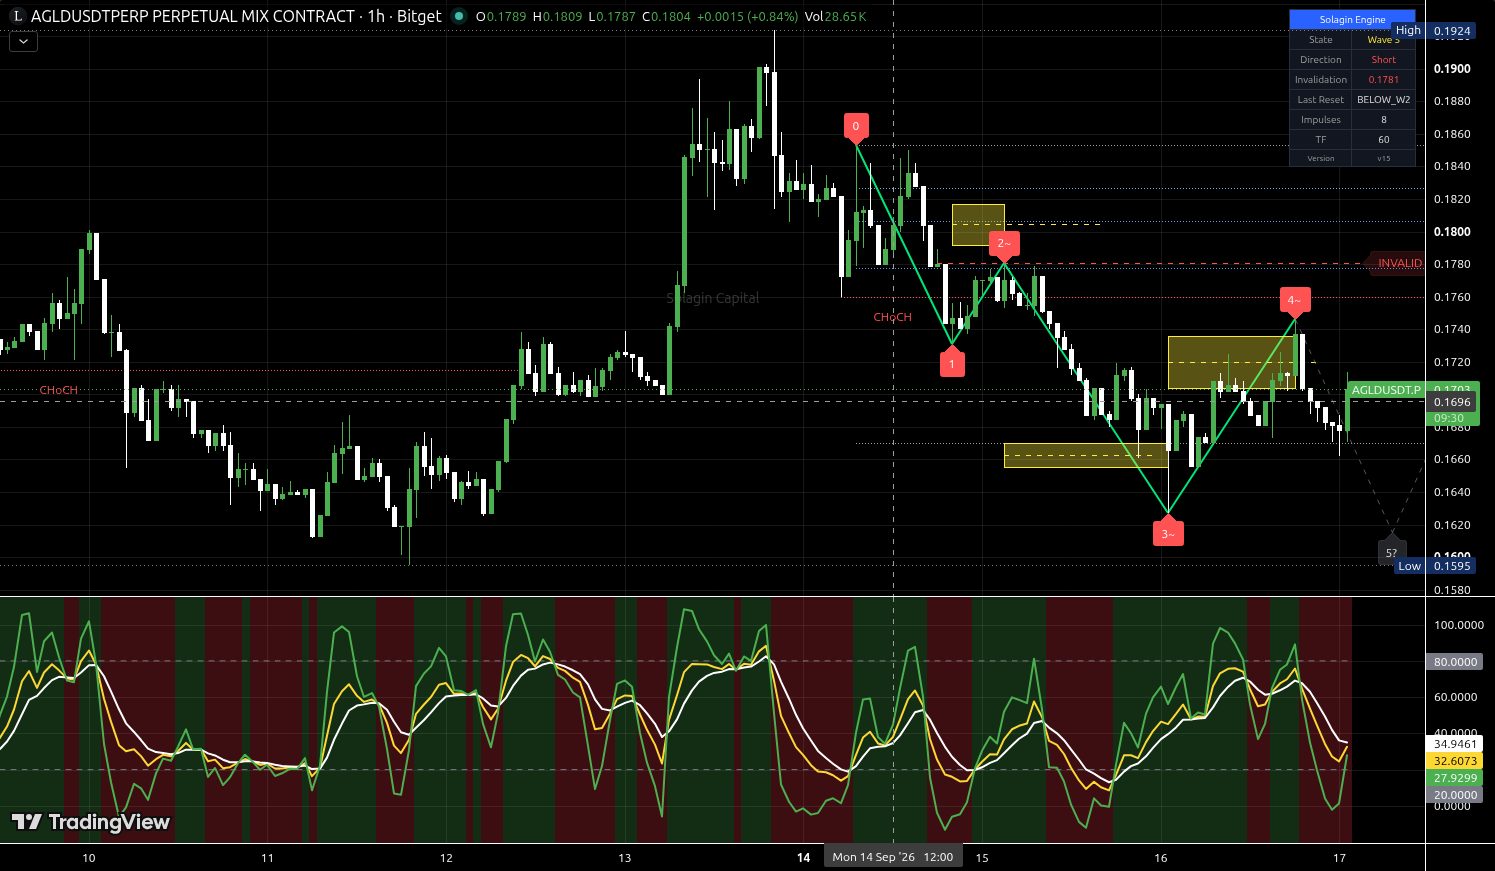The width and height of the screenshot is (1495, 871).
Task: Click the red Short direction value
Action: coord(1384,60)
